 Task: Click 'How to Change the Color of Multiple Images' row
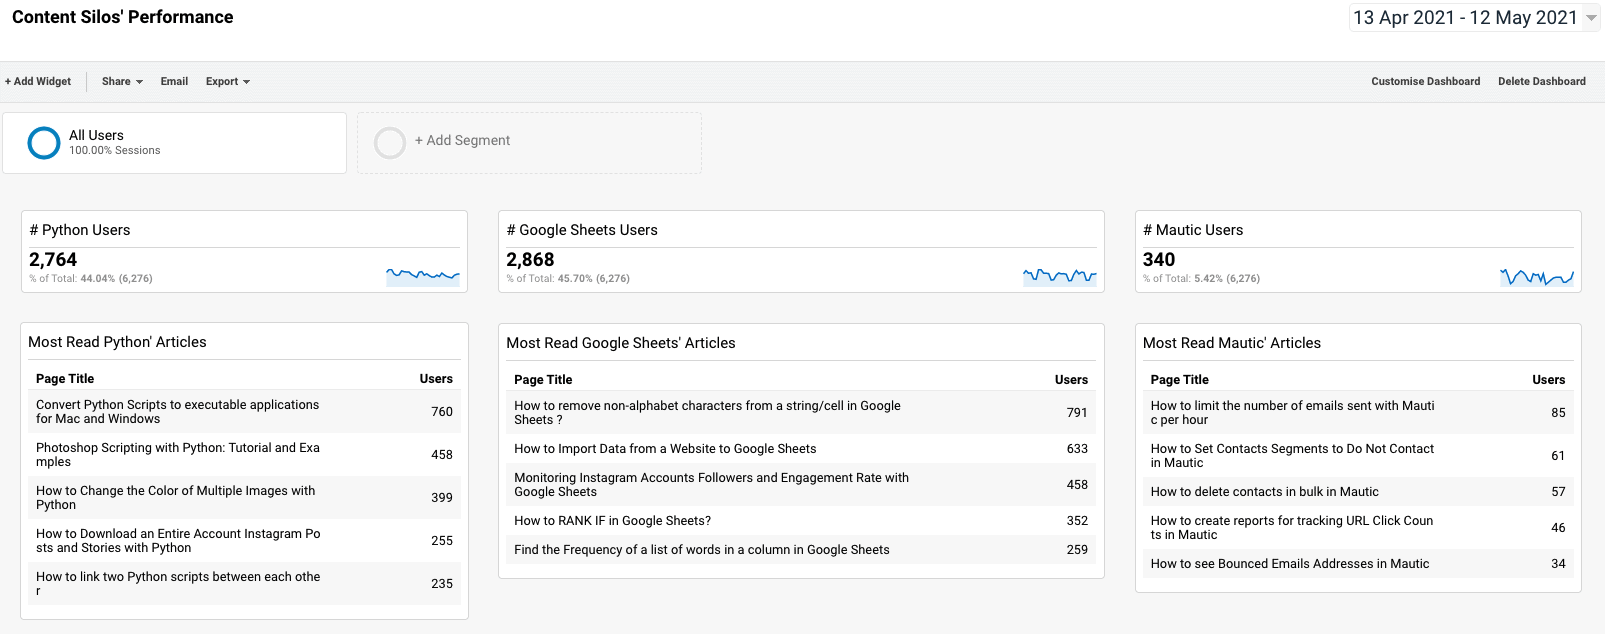(244, 498)
